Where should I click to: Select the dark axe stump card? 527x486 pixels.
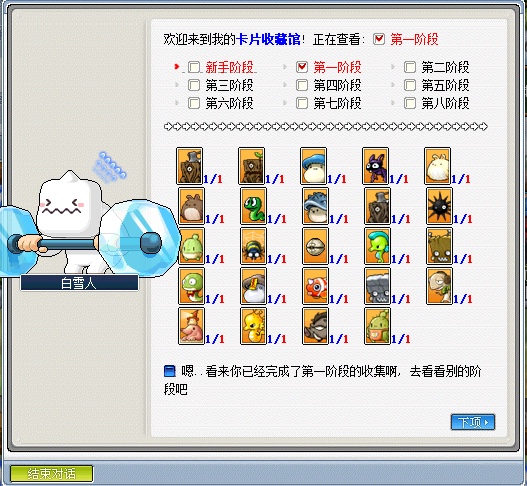377,206
